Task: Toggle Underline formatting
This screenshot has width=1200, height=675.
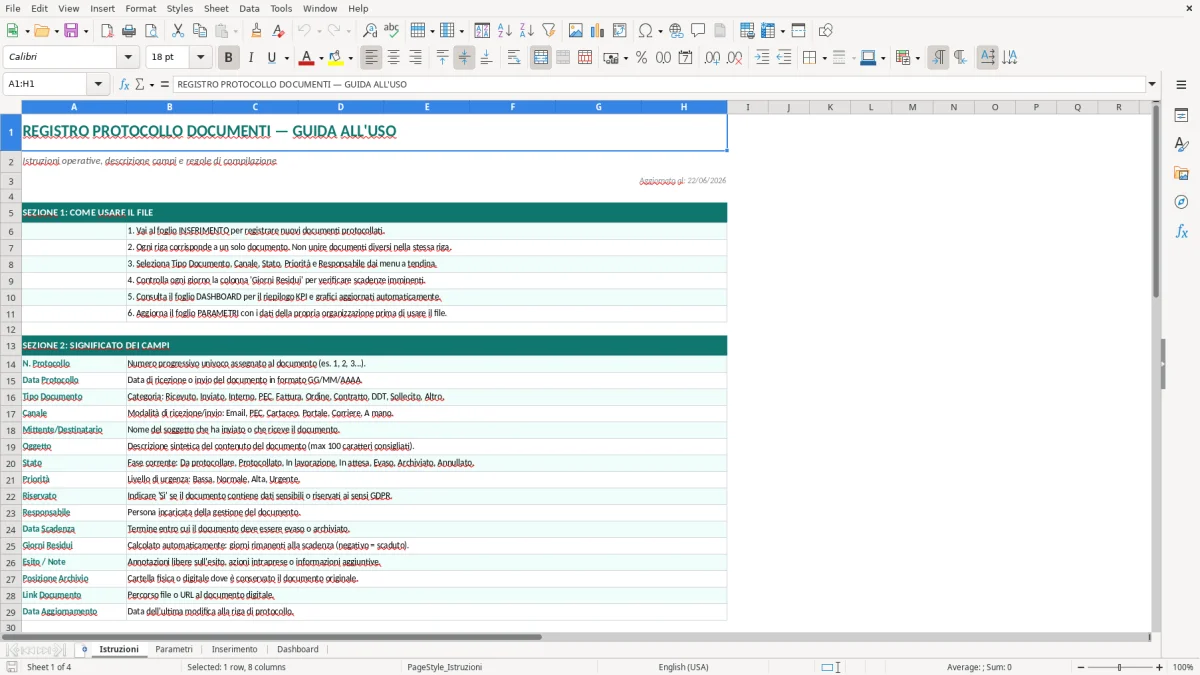Action: coord(270,58)
